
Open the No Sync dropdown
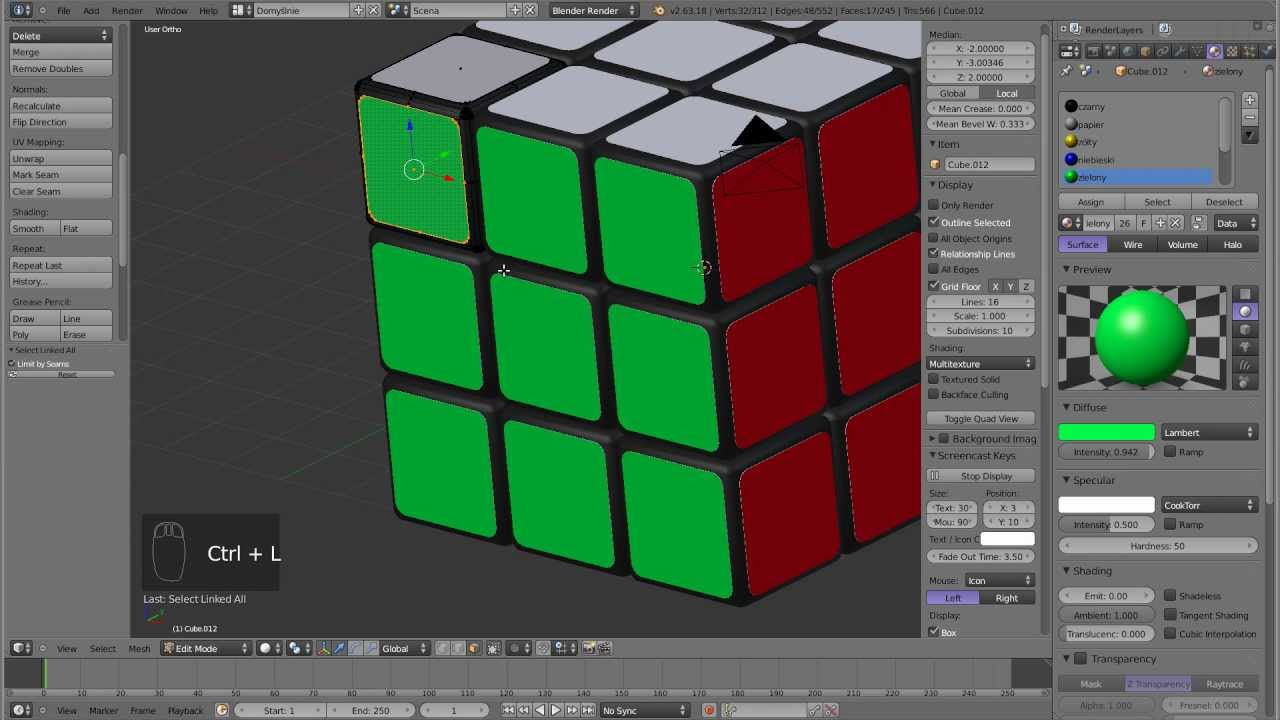[x=645, y=710]
